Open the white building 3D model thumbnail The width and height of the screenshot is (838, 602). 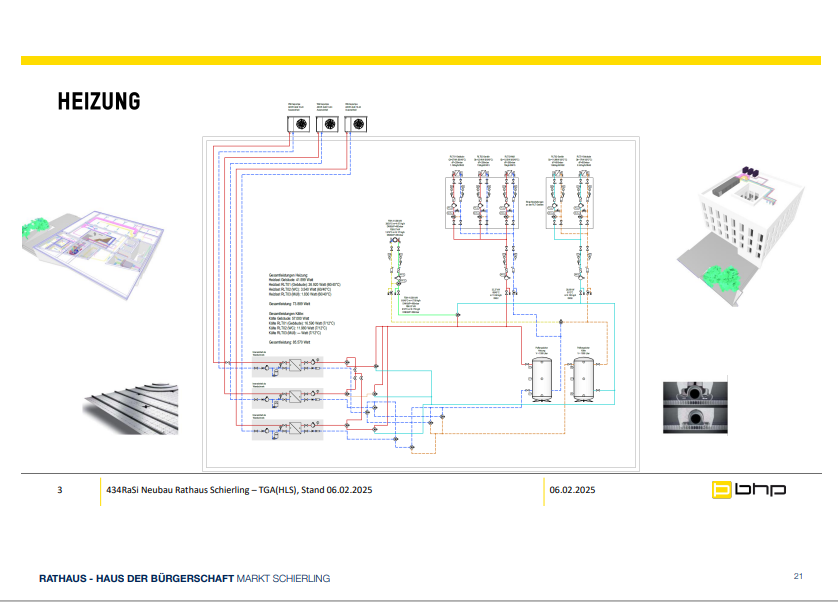pyautogui.click(x=739, y=223)
